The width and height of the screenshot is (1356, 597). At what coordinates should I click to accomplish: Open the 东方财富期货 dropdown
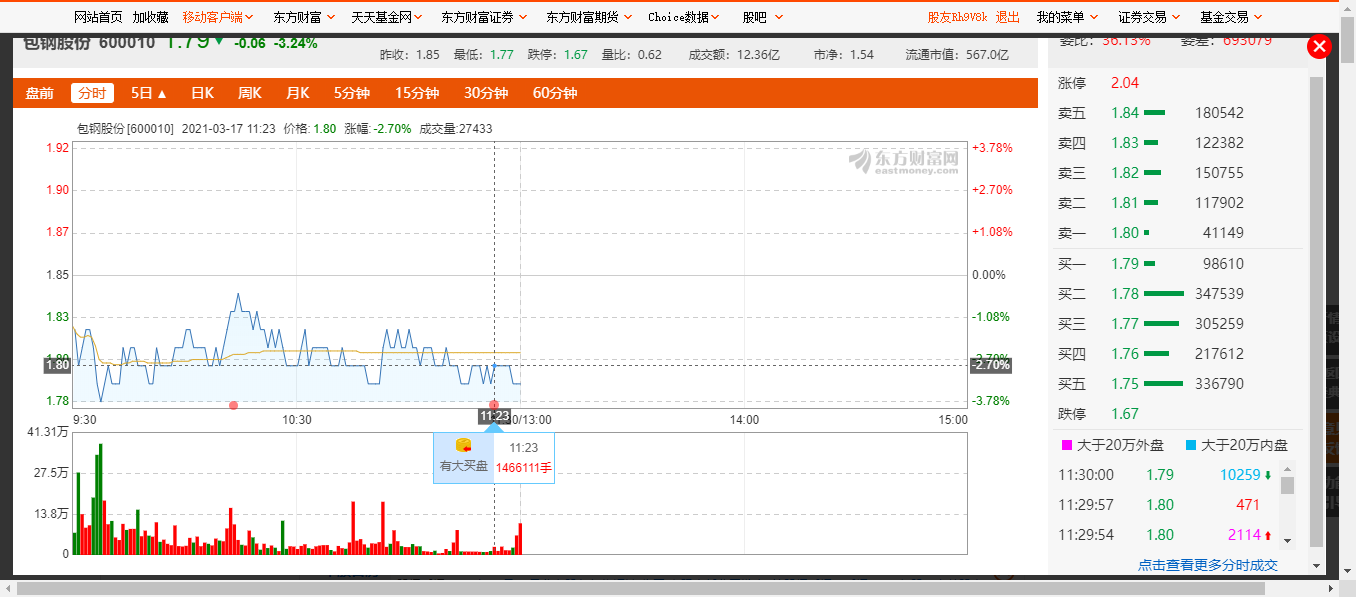(x=589, y=17)
